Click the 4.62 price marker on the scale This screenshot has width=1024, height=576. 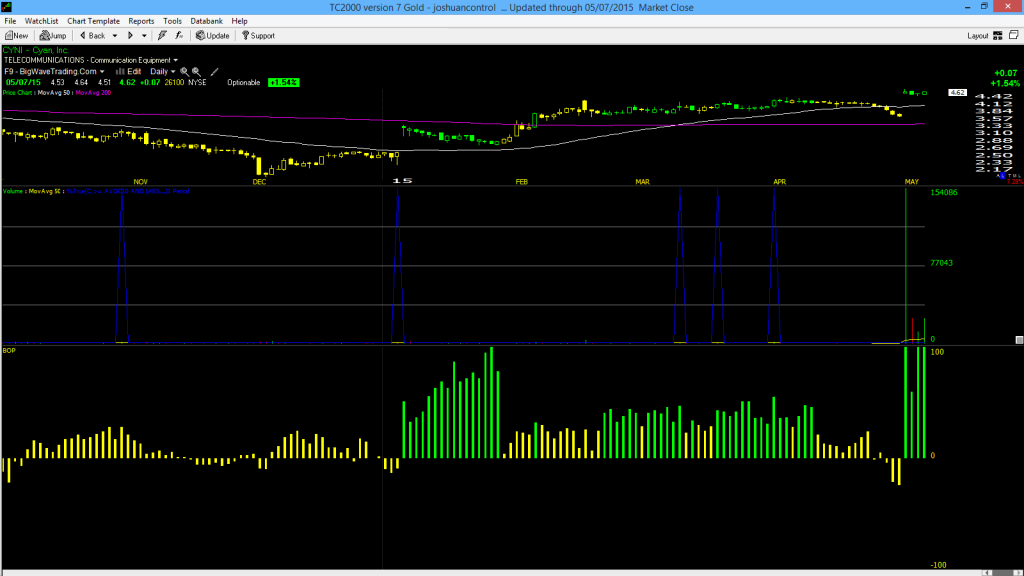[957, 93]
